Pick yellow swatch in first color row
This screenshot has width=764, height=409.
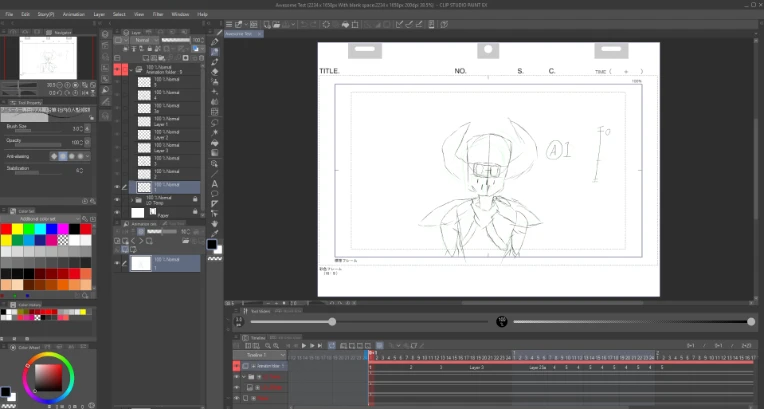pyautogui.click(x=17, y=229)
